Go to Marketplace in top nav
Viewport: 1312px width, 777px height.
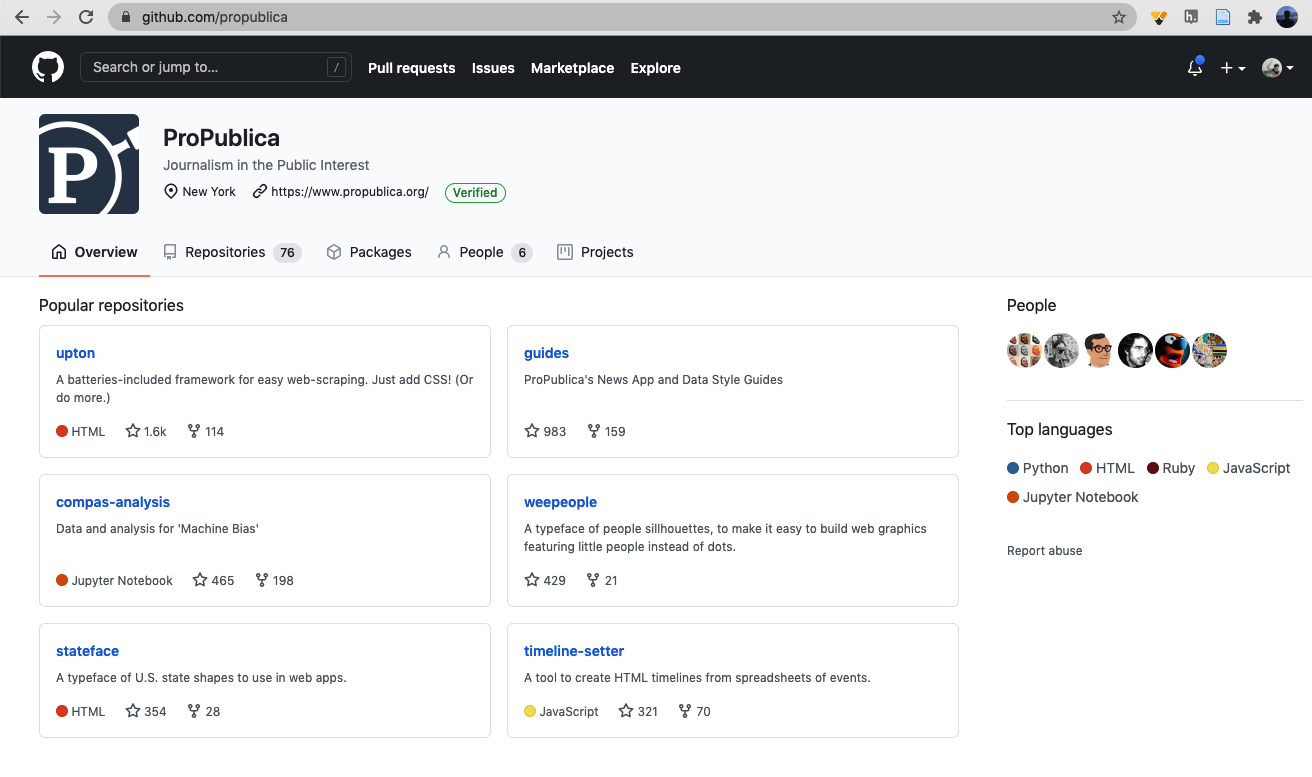click(x=572, y=68)
